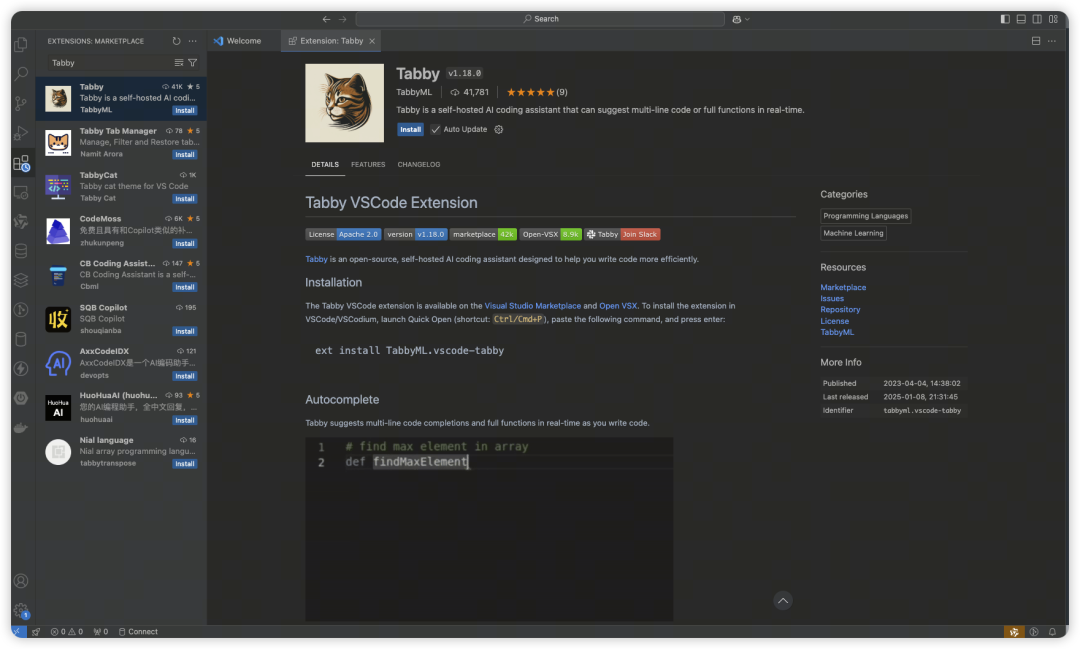The height and width of the screenshot is (649, 1080).
Task: Open the Issues resource link
Action: (x=831, y=299)
